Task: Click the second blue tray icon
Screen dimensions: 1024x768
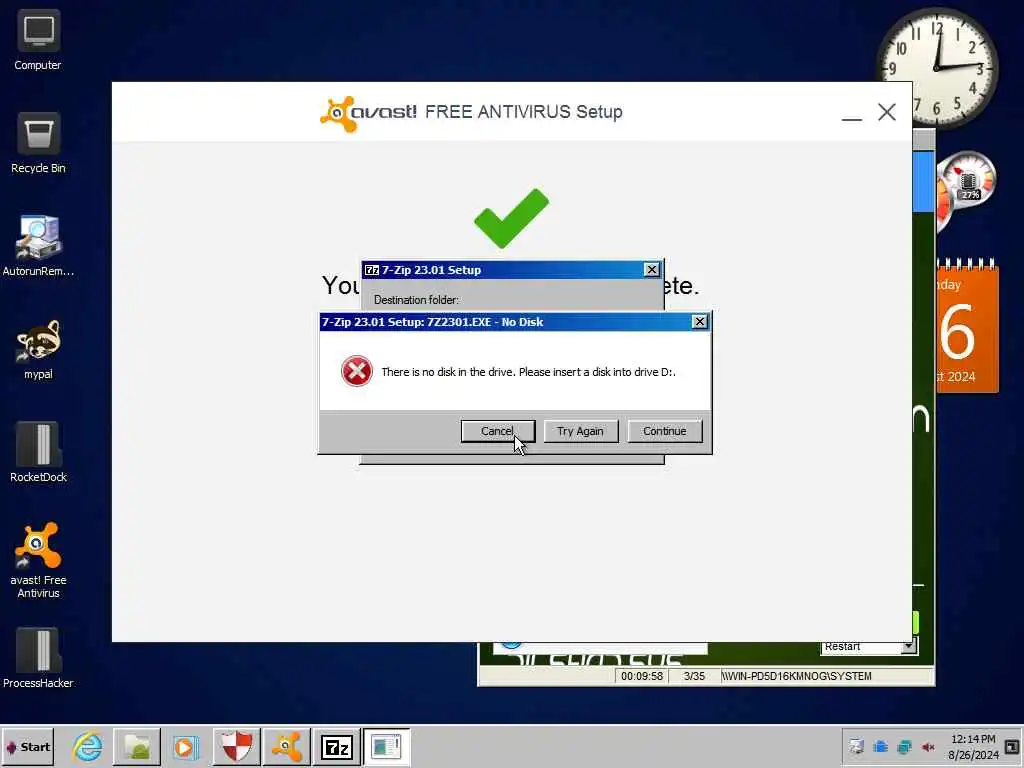Action: click(x=880, y=747)
